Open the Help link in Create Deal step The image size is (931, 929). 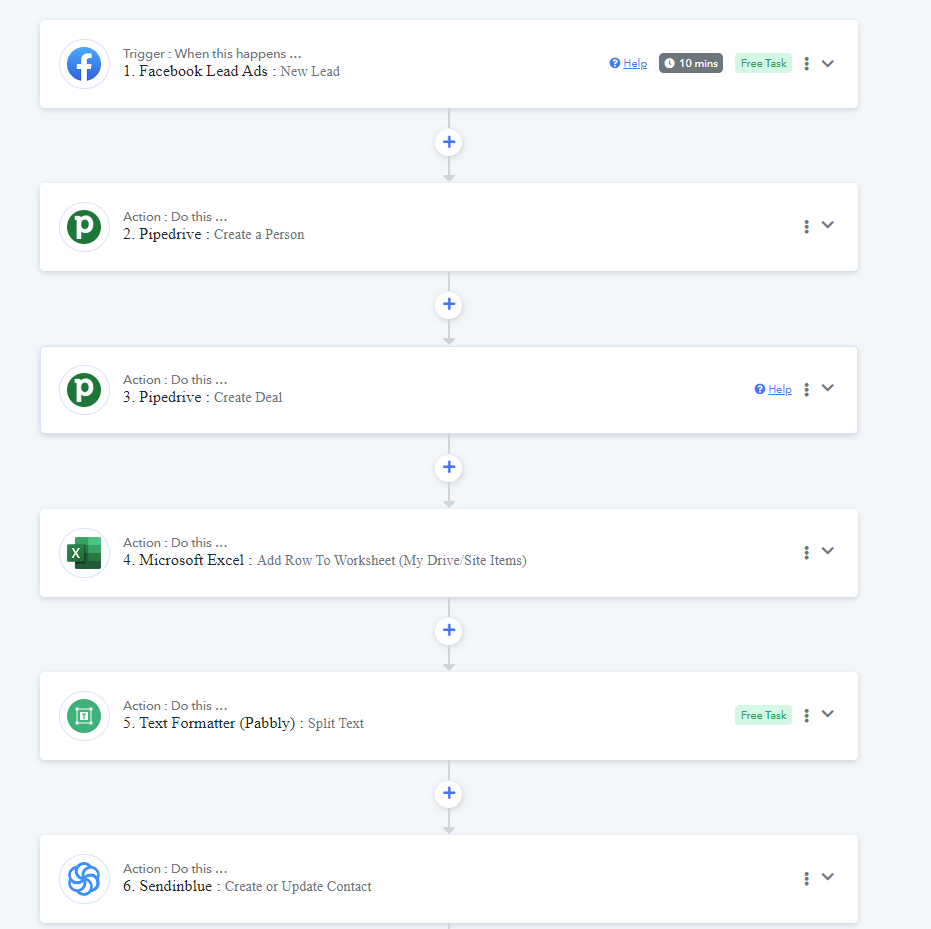[773, 389]
